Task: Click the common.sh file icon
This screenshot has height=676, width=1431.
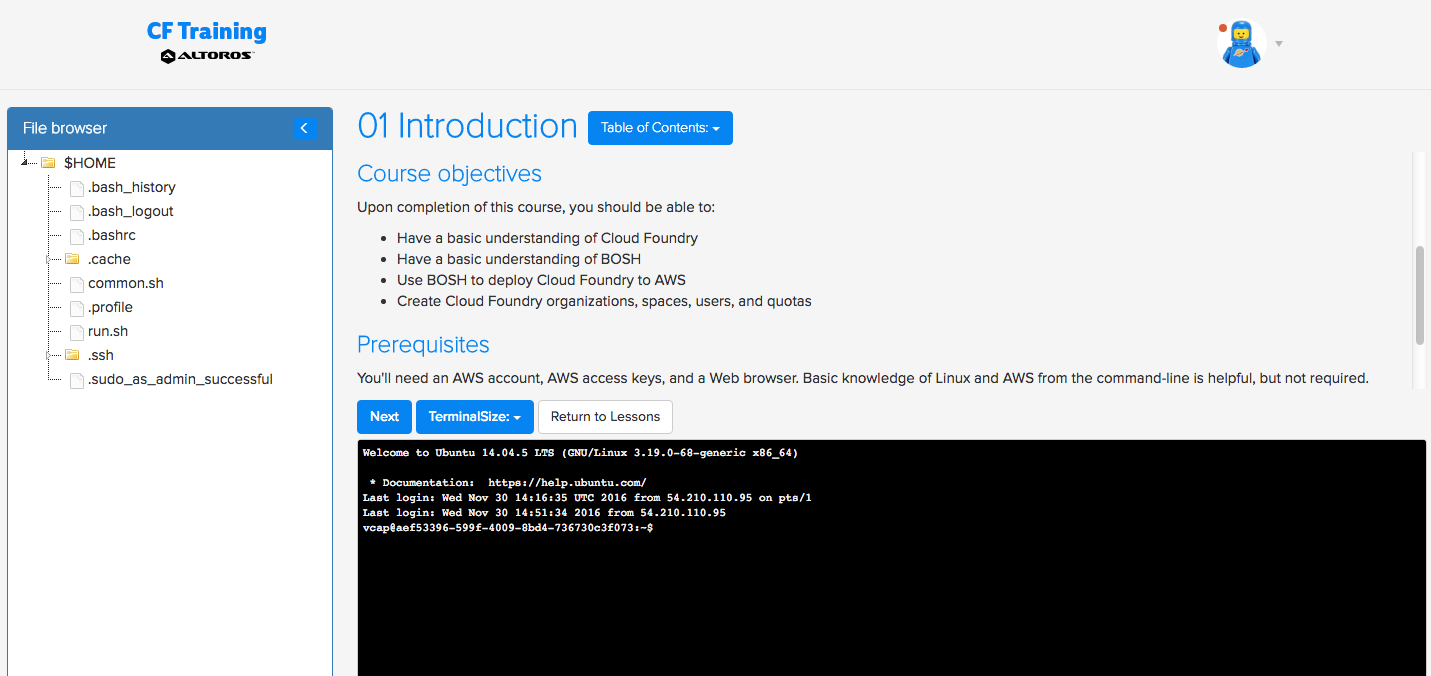Action: point(77,283)
